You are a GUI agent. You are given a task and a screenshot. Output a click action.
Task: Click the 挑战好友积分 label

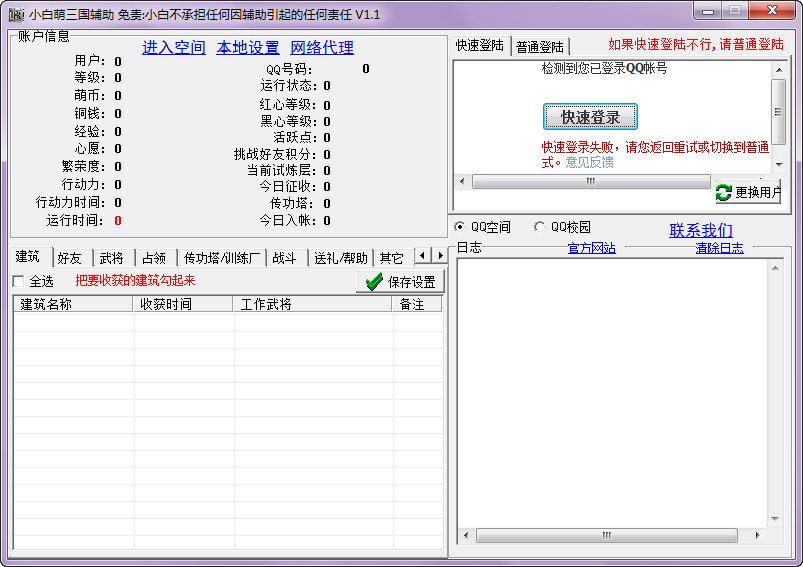pyautogui.click(x=275, y=155)
